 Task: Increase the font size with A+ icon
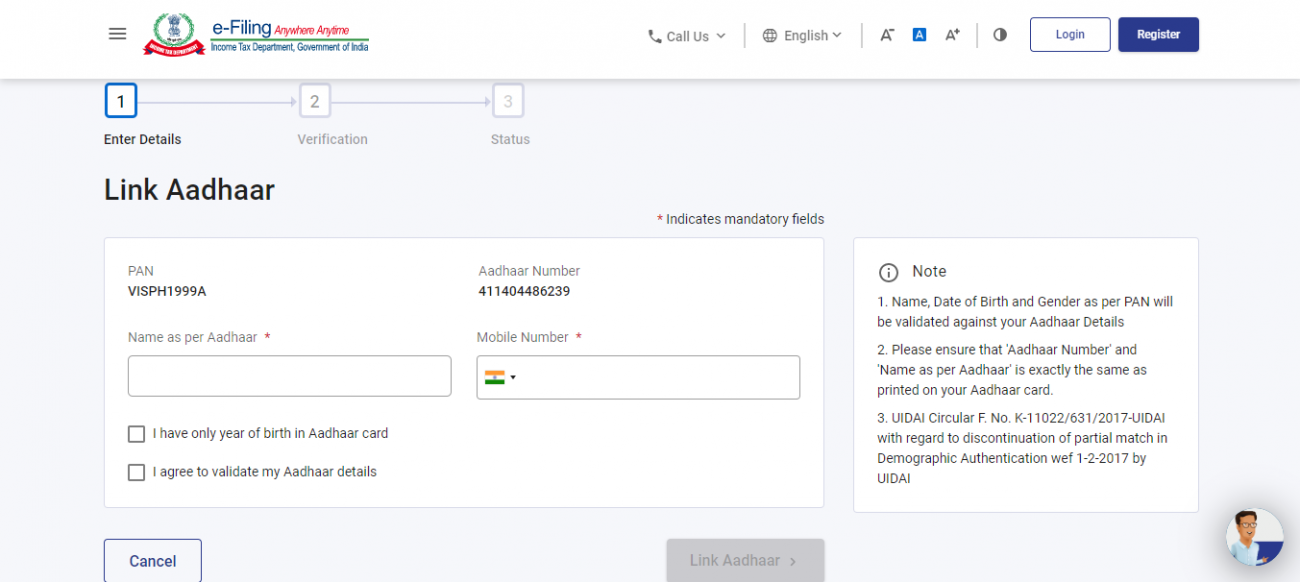[x=952, y=35]
